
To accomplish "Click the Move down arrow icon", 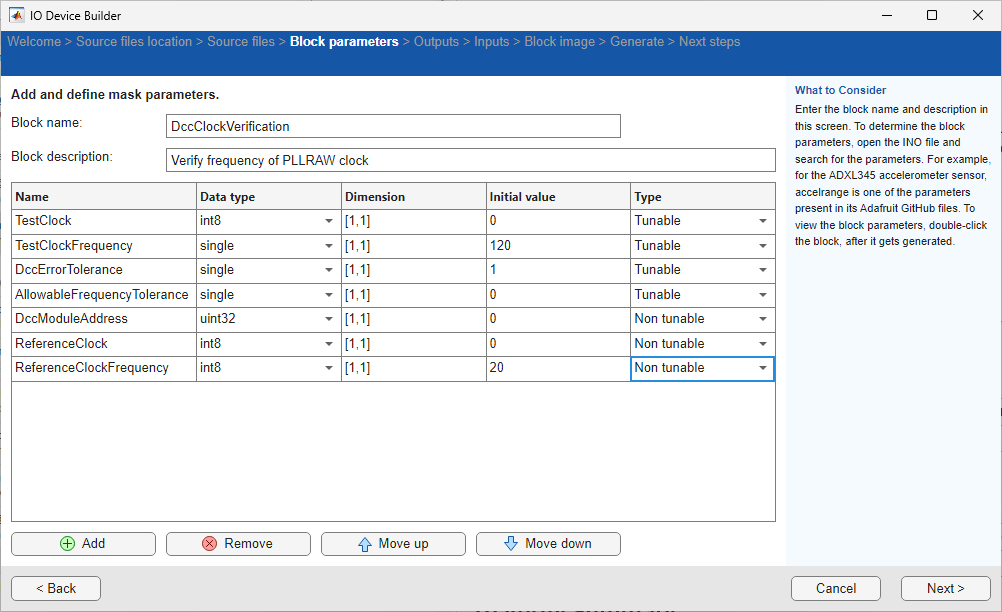I will point(511,544).
